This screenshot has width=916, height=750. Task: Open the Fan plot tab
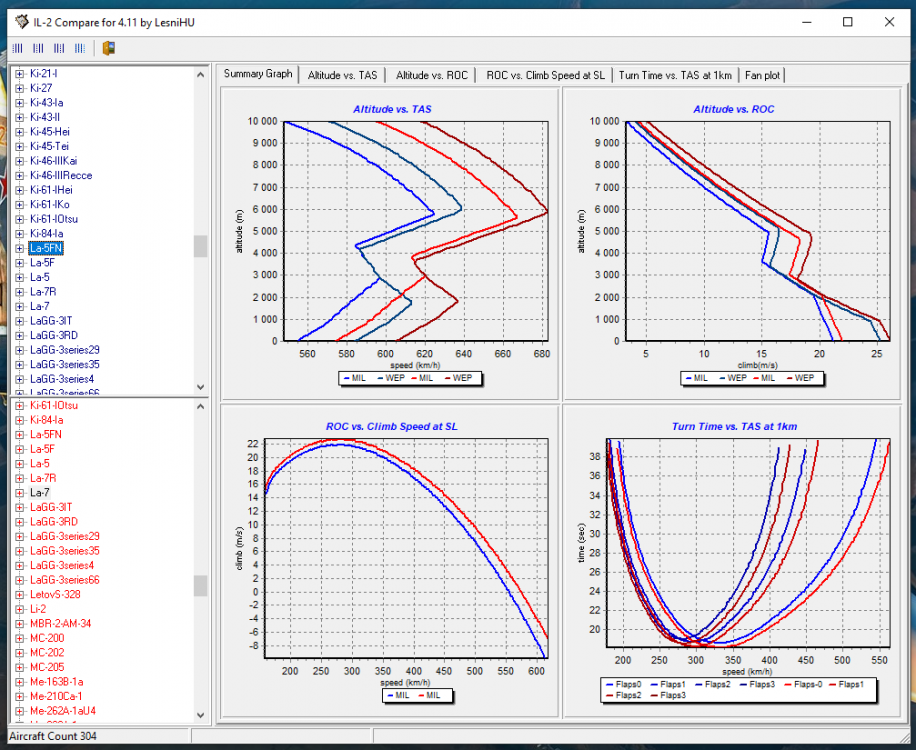coord(763,75)
